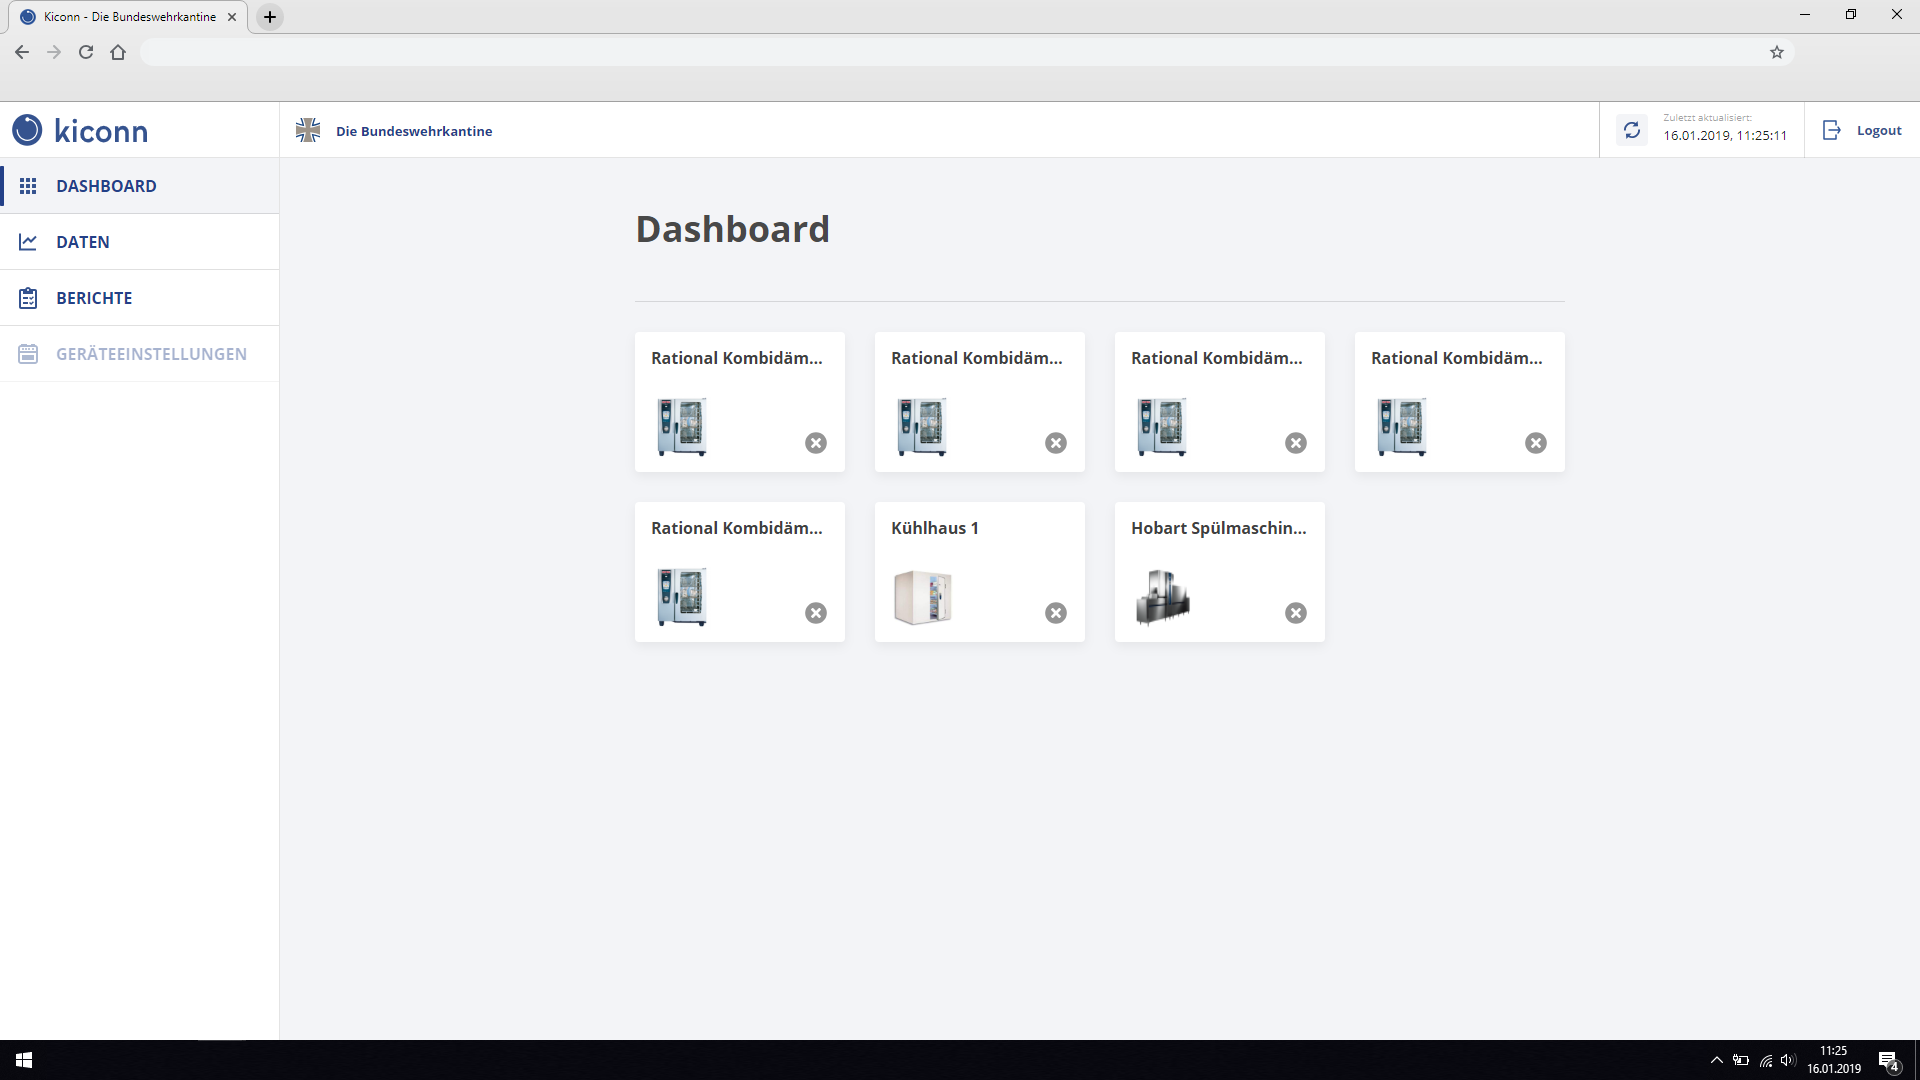
Task: Open the Hobart Spülmaschin... card title
Action: point(1219,528)
